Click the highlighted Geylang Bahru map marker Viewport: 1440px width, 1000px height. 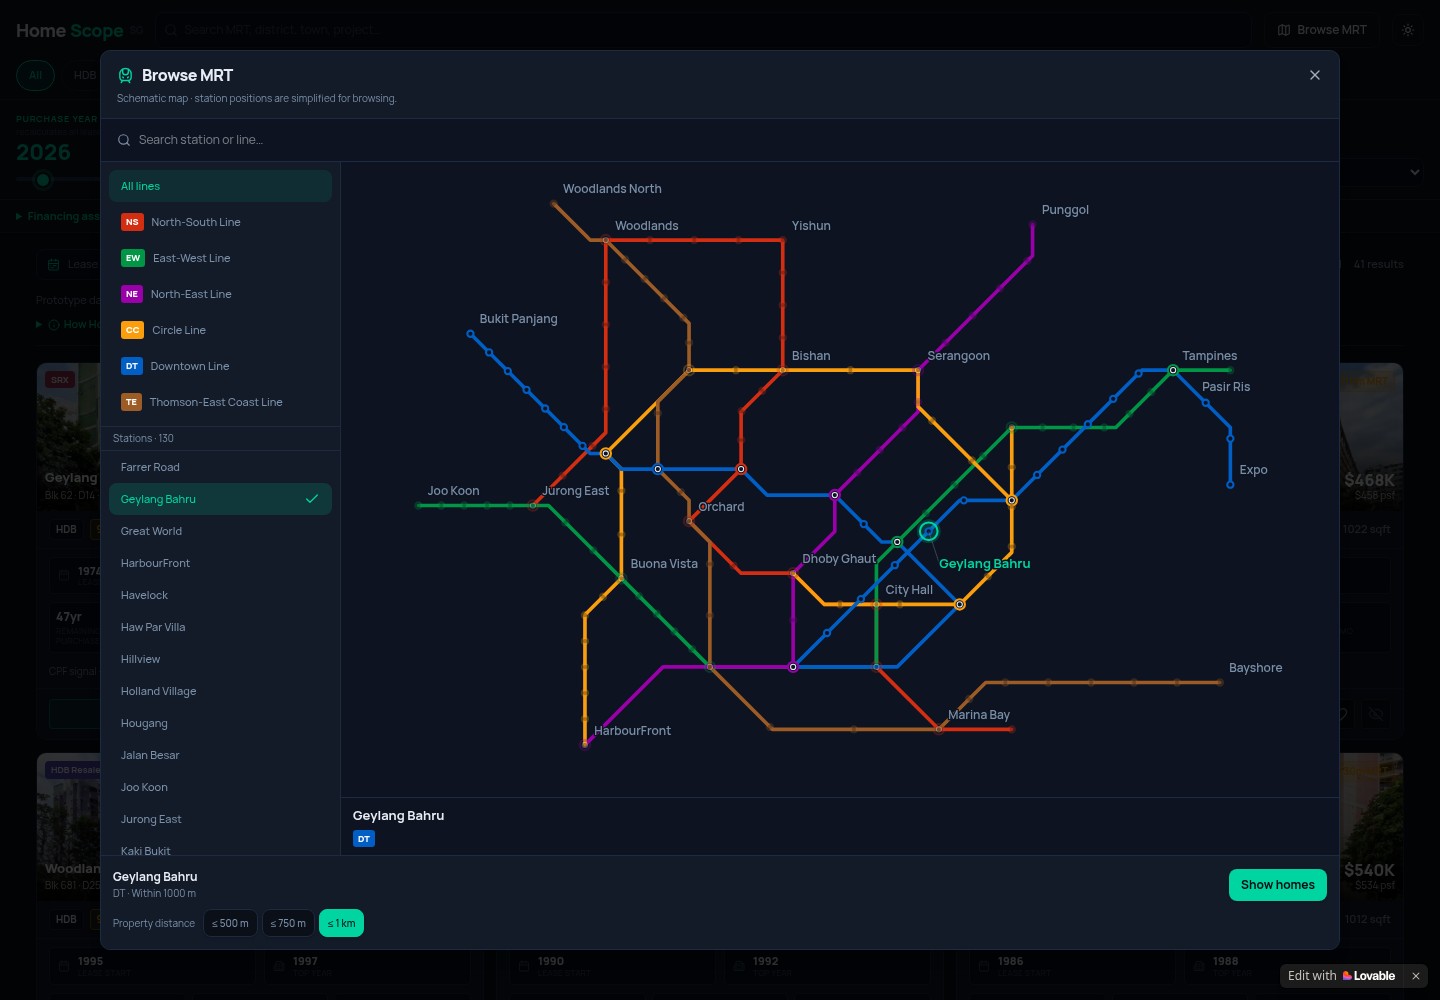coord(928,531)
